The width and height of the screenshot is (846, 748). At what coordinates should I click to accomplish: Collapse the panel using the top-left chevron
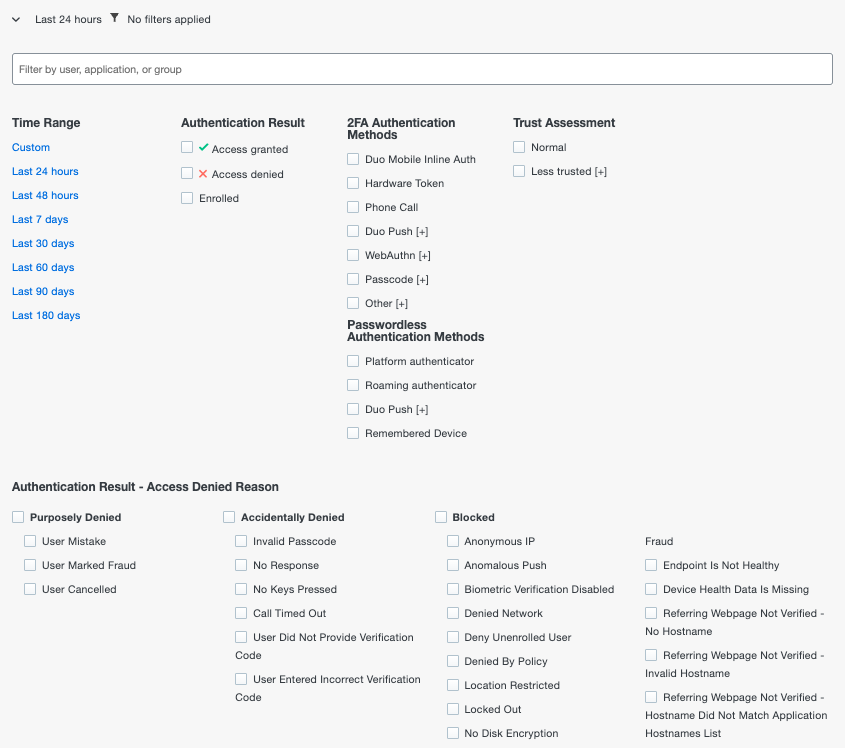click(x=14, y=18)
